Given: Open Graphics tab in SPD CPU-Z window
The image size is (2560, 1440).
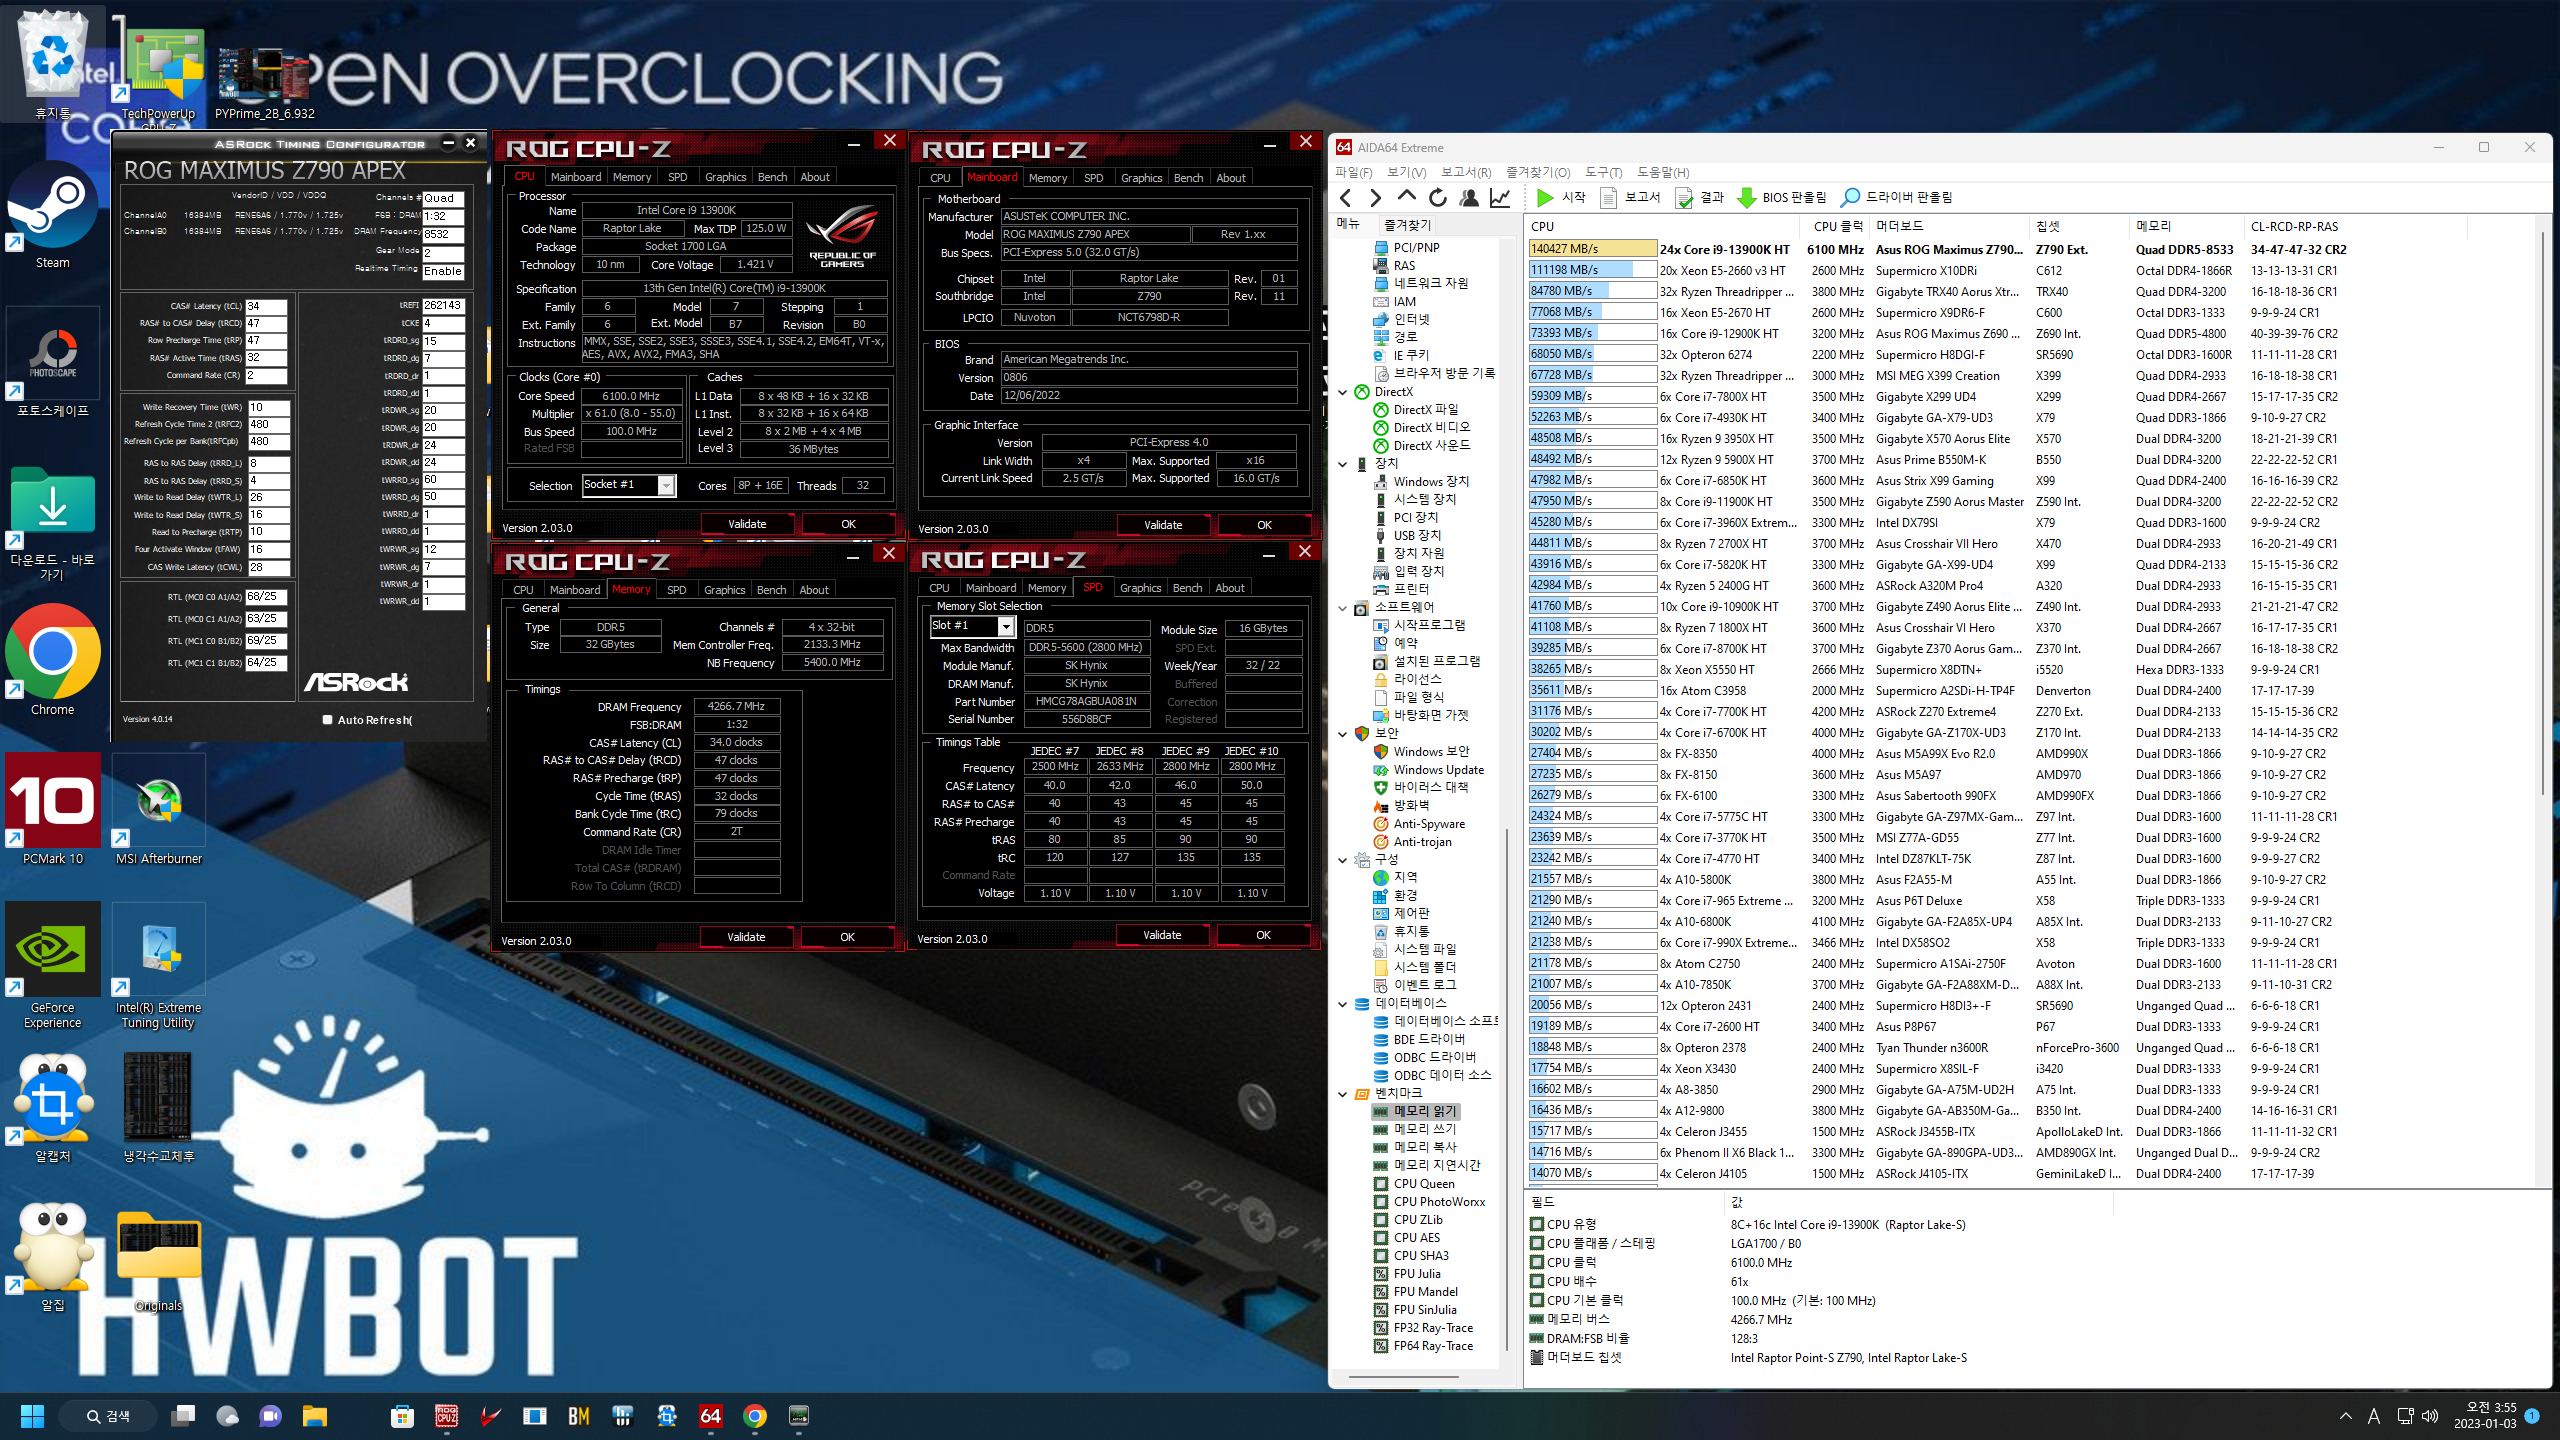Looking at the screenshot, I should point(1140,588).
